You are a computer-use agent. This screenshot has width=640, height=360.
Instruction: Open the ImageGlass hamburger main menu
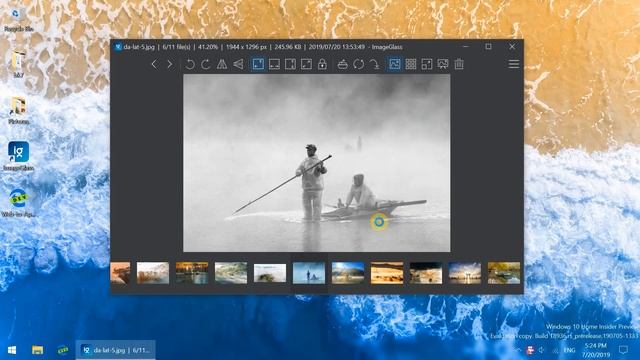click(x=513, y=64)
